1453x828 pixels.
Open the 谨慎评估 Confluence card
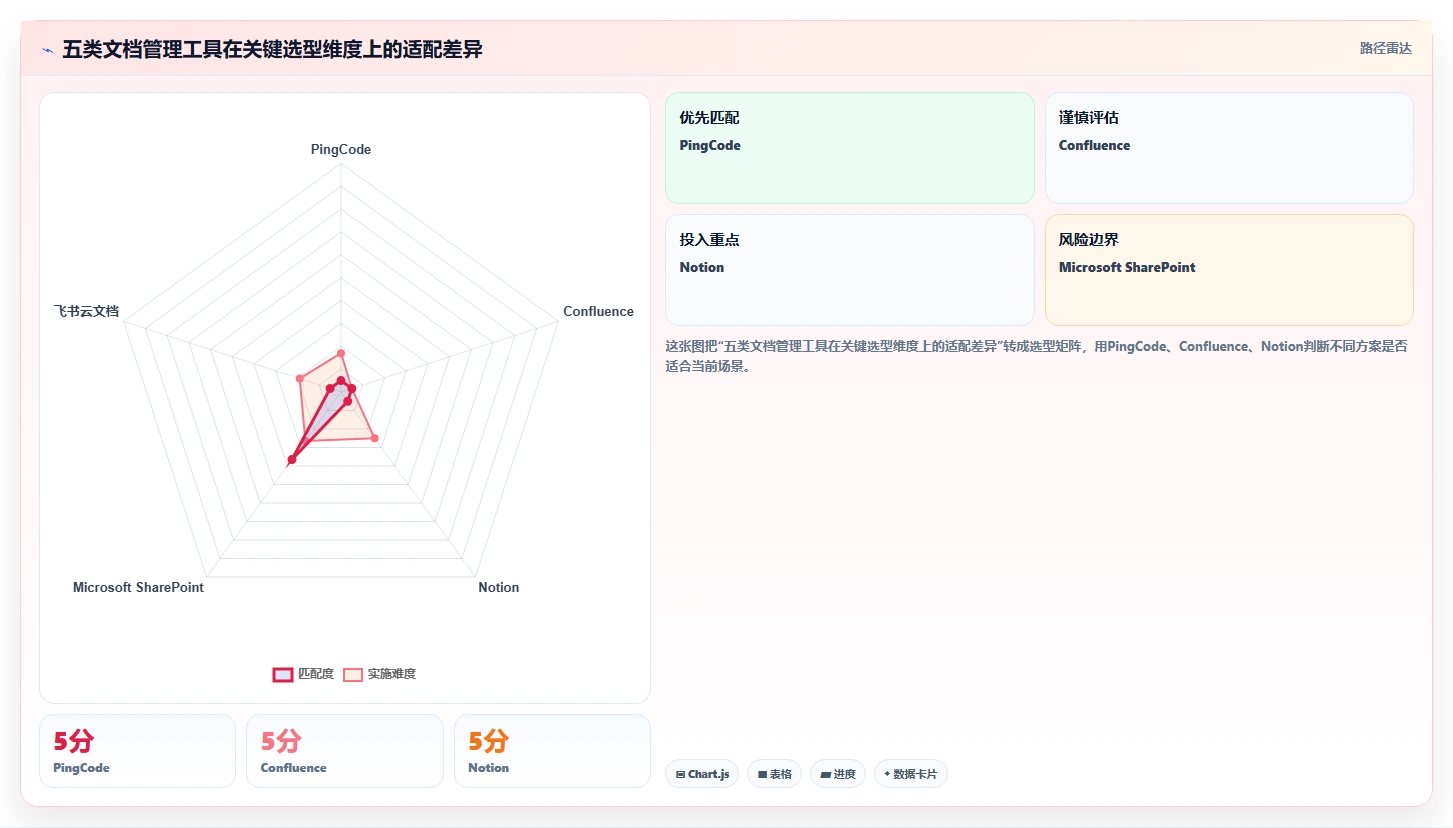pyautogui.click(x=1229, y=148)
